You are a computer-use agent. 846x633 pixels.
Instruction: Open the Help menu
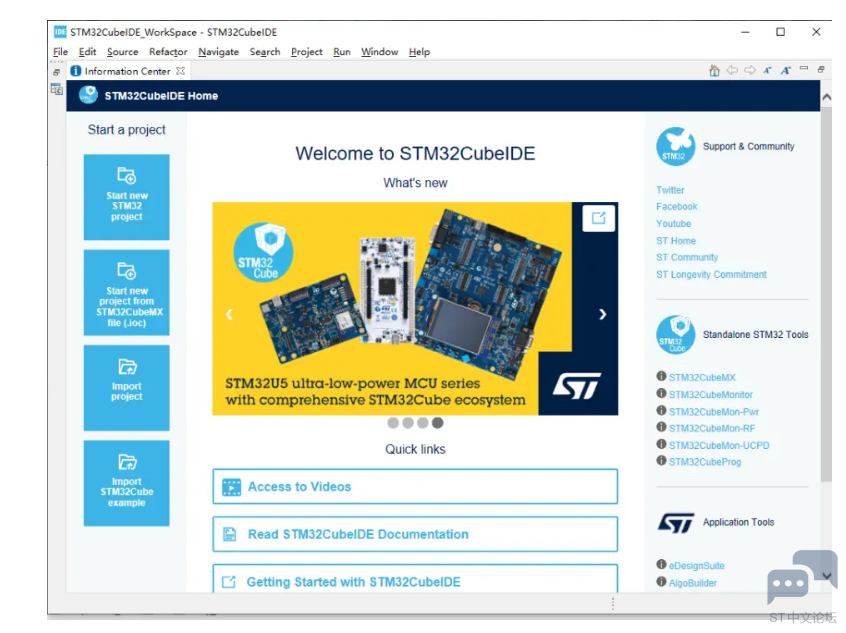click(x=419, y=52)
